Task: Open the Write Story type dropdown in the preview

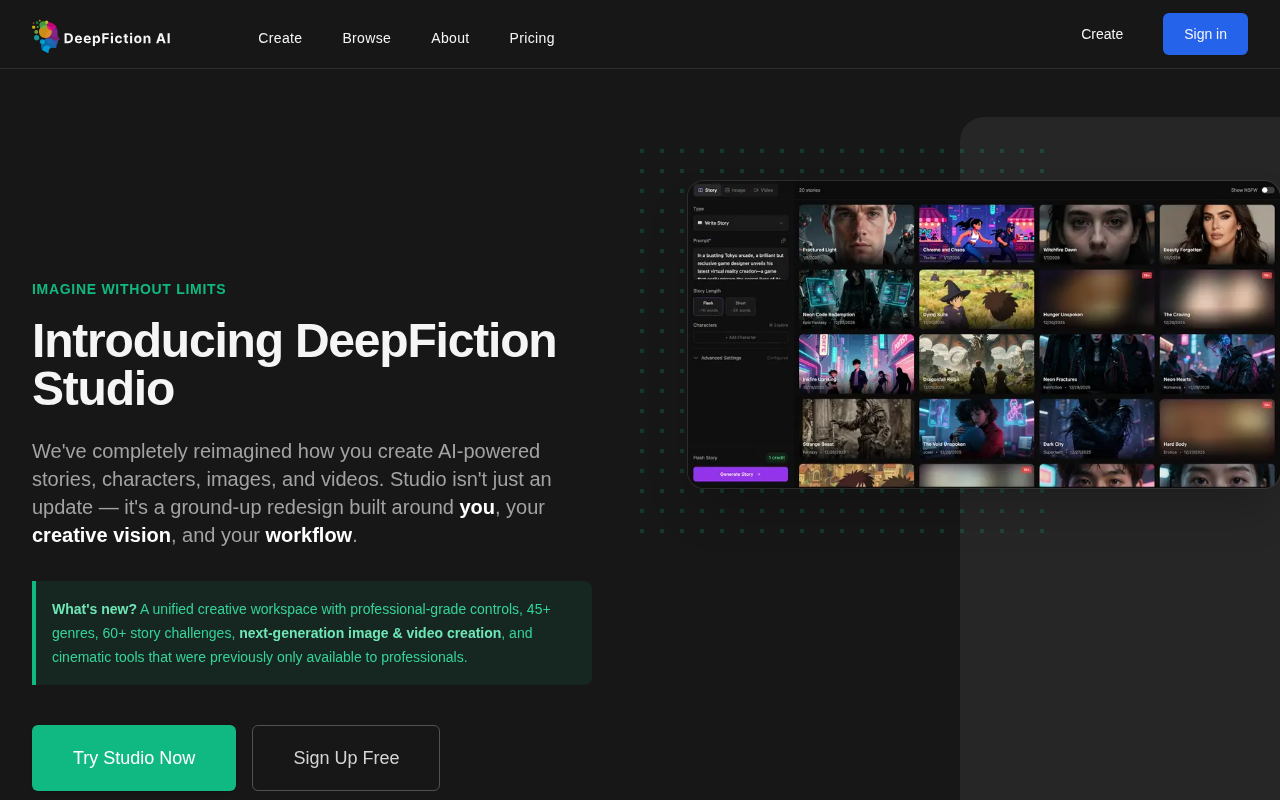Action: pyautogui.click(x=741, y=223)
